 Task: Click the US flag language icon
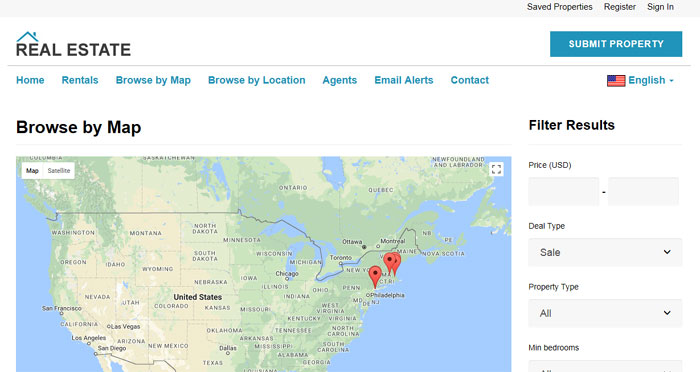click(616, 80)
